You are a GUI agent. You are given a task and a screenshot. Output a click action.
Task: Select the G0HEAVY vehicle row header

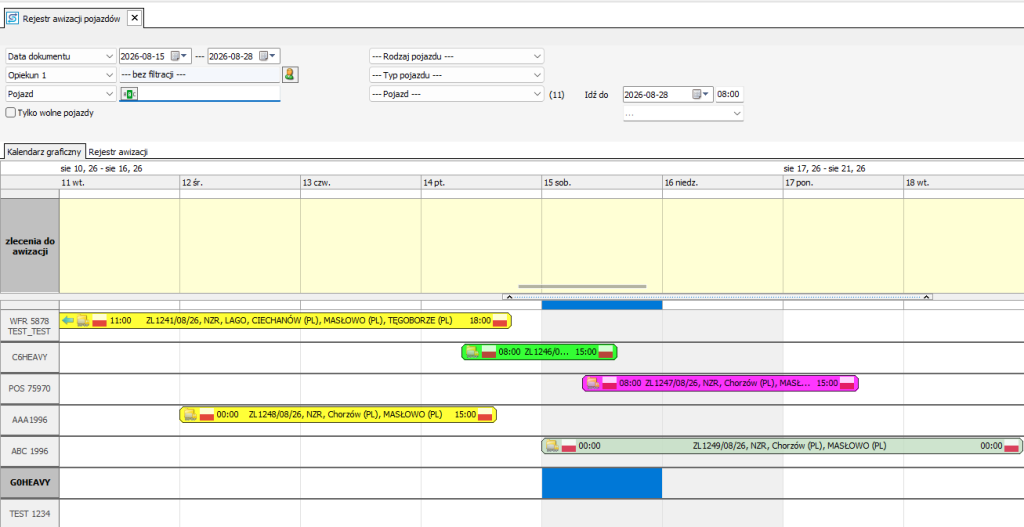click(x=30, y=483)
